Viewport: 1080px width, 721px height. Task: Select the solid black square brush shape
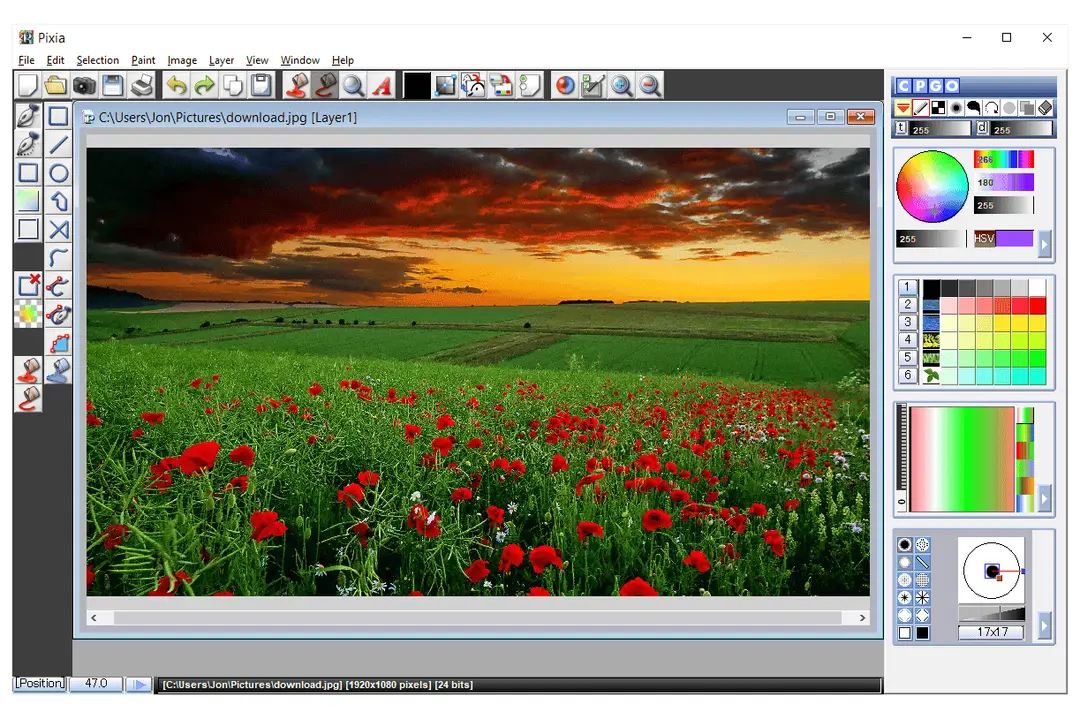[x=922, y=633]
